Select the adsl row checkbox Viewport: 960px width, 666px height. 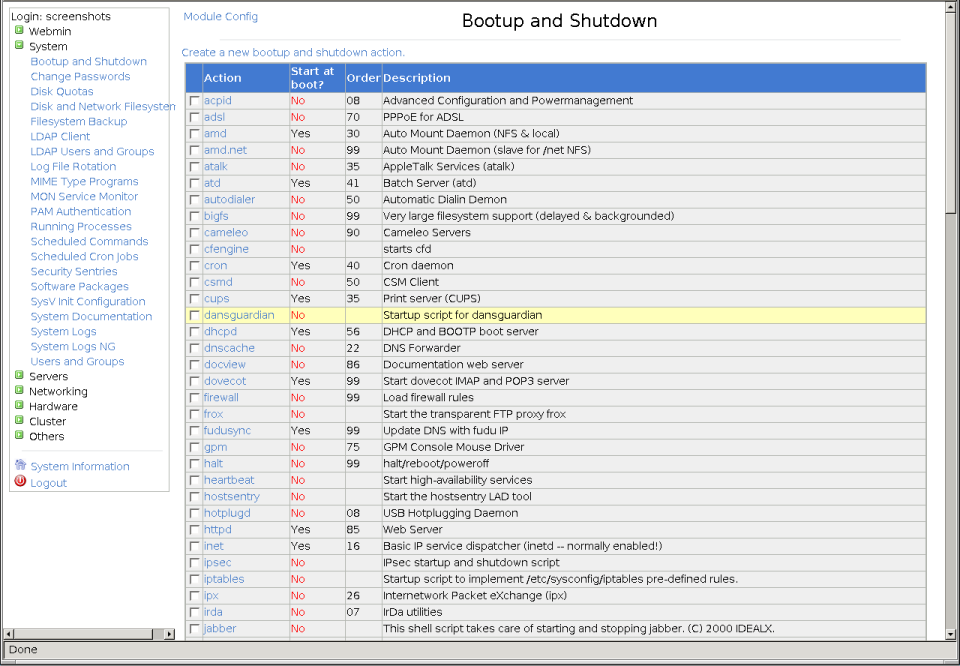194,117
